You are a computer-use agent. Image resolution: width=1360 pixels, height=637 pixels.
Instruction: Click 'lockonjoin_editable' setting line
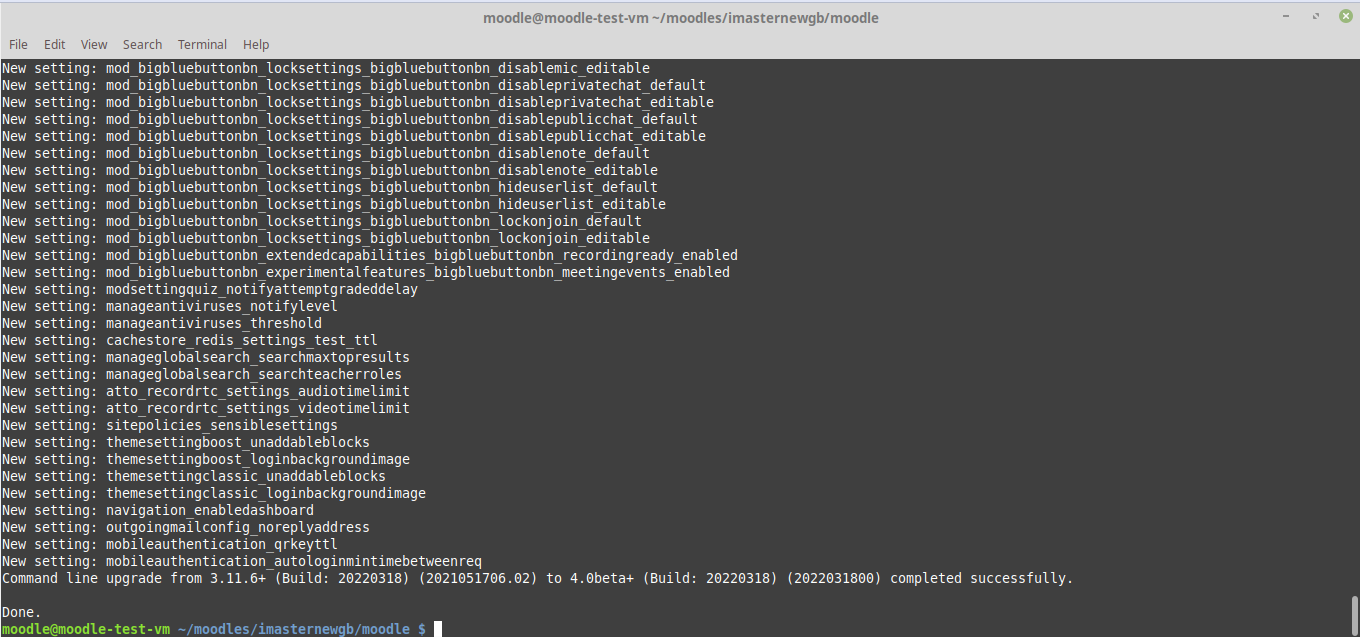pyautogui.click(x=326, y=238)
